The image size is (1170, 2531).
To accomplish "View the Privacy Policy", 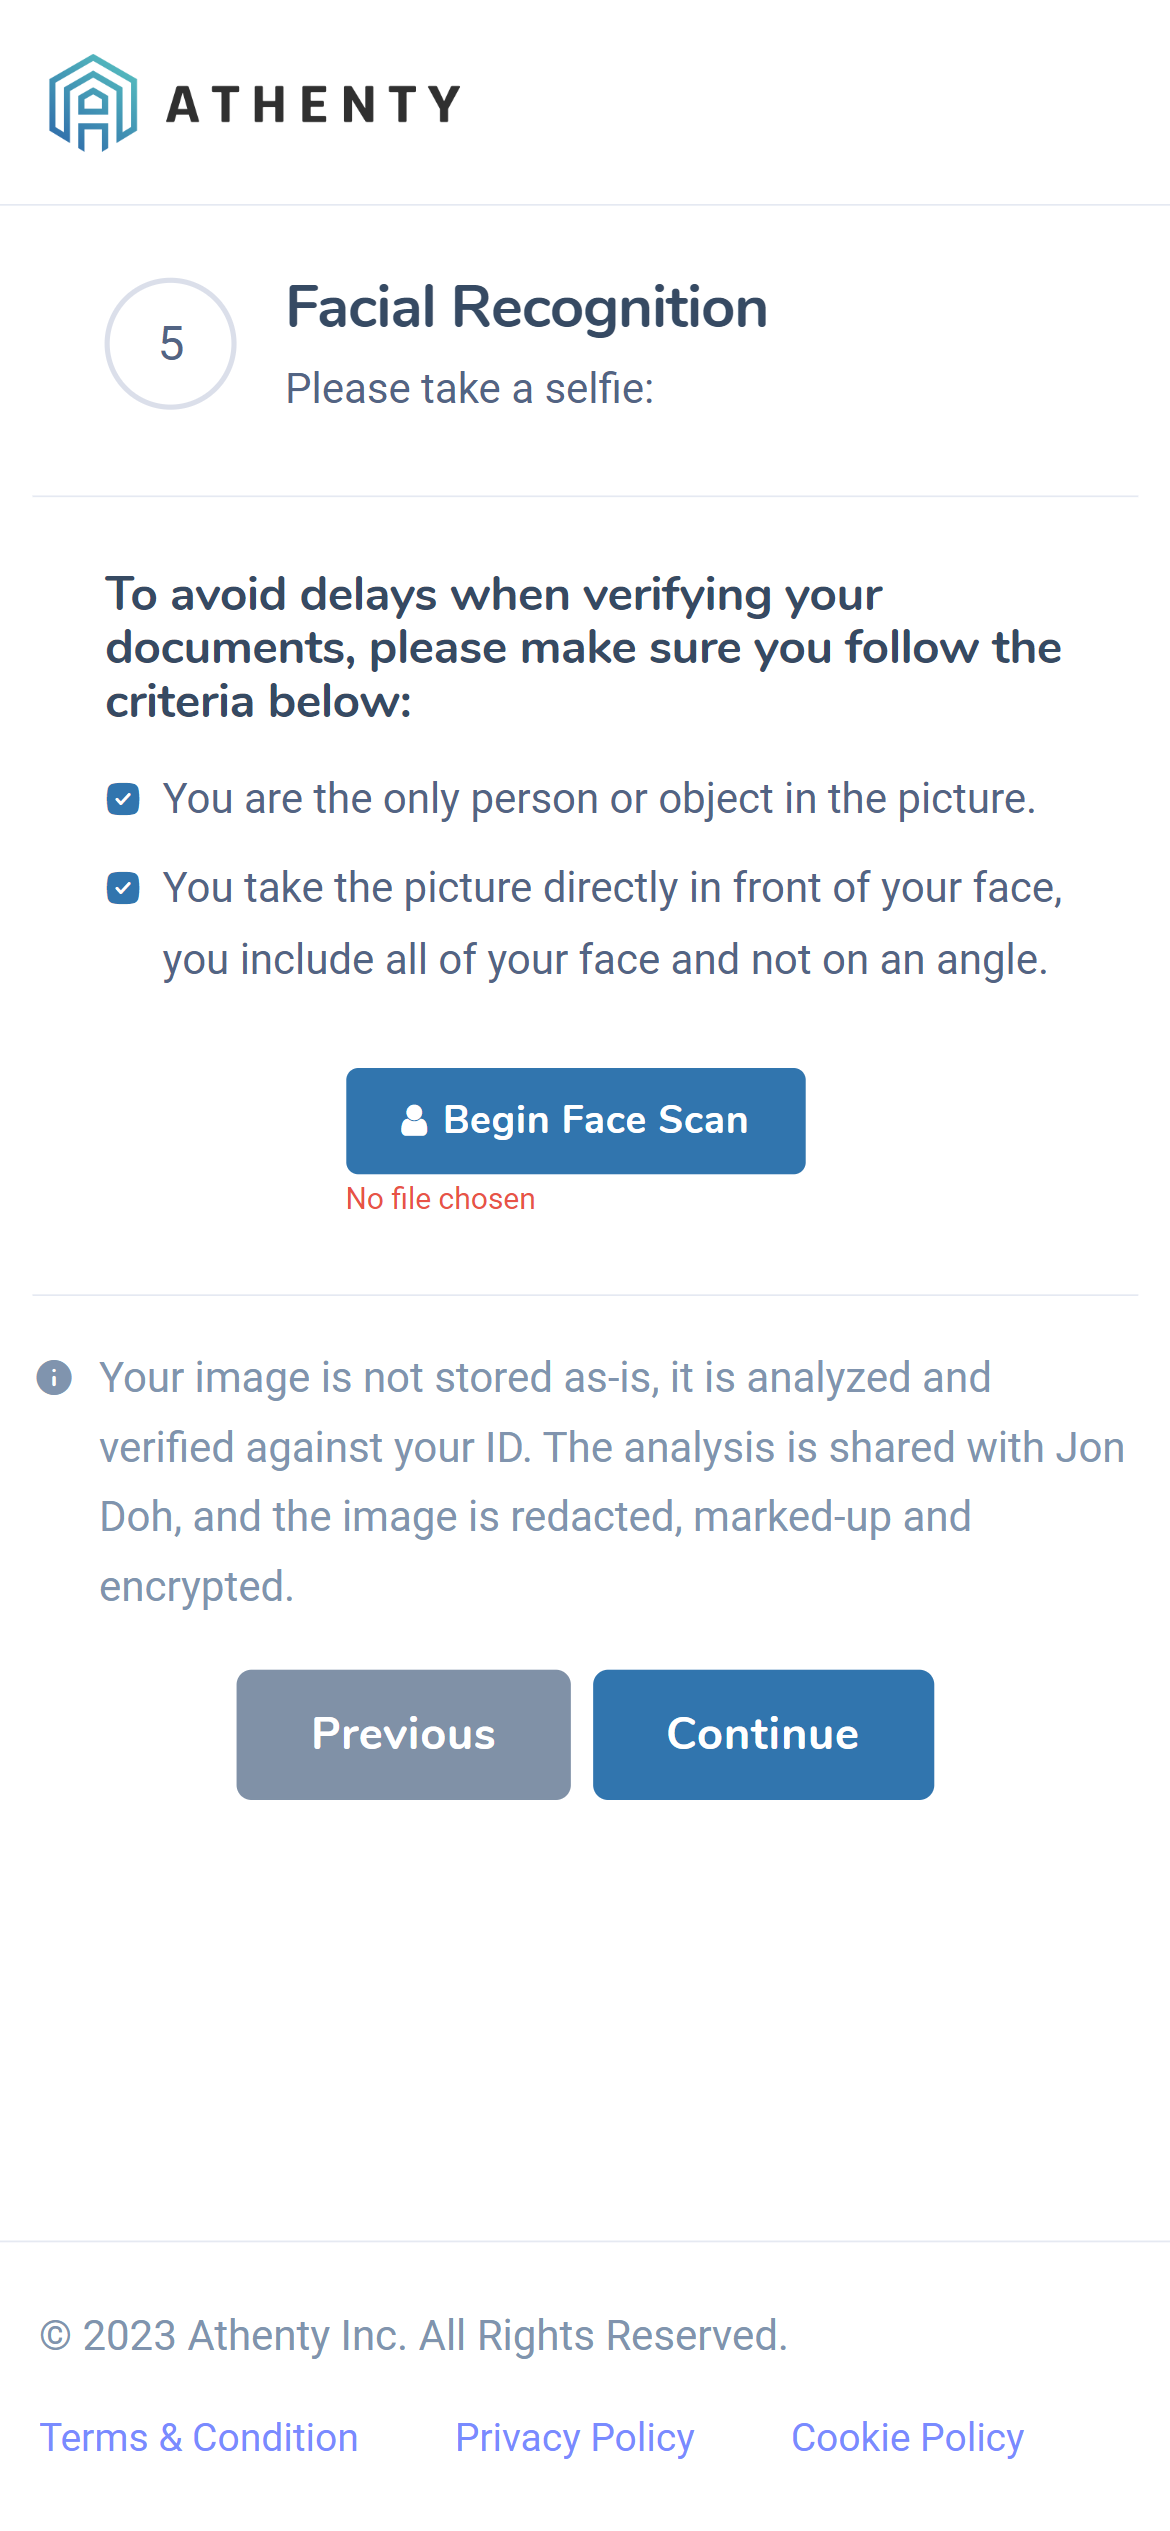I will click(574, 2437).
